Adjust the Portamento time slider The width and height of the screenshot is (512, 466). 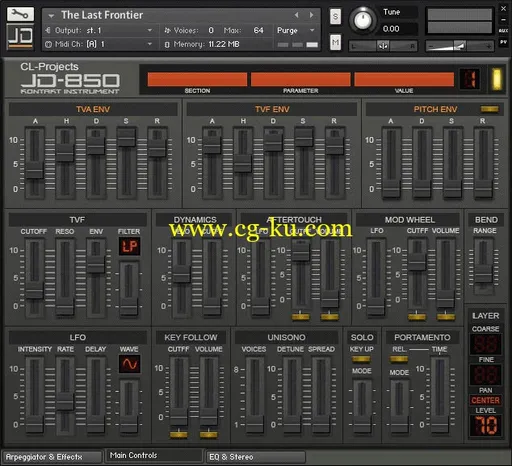click(440, 424)
